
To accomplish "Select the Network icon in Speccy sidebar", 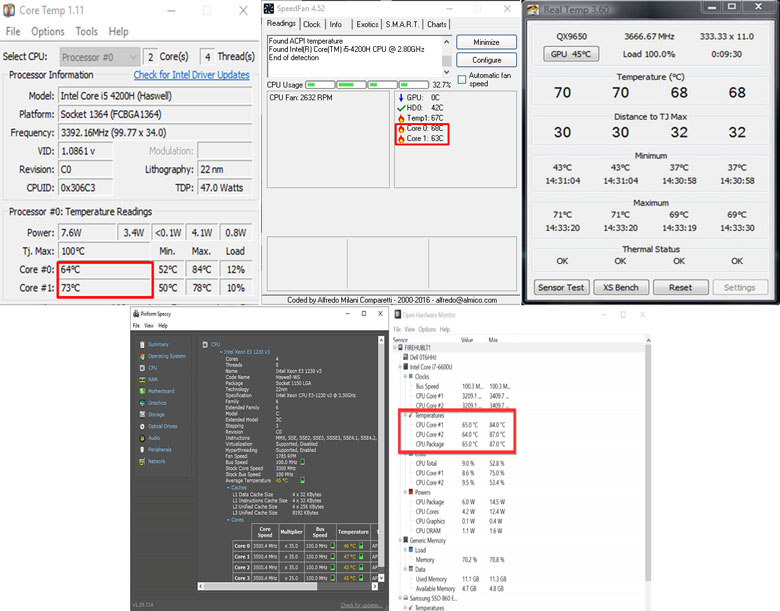I will (140, 461).
